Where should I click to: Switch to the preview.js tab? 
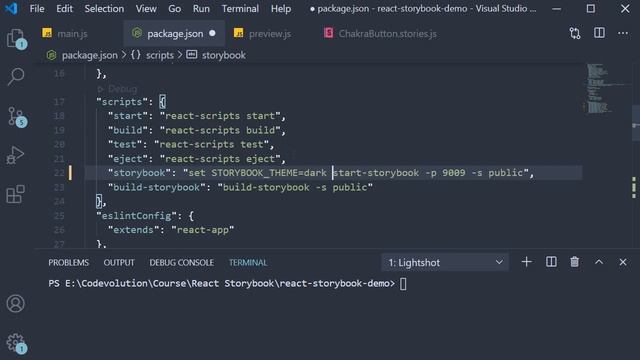click(x=269, y=33)
